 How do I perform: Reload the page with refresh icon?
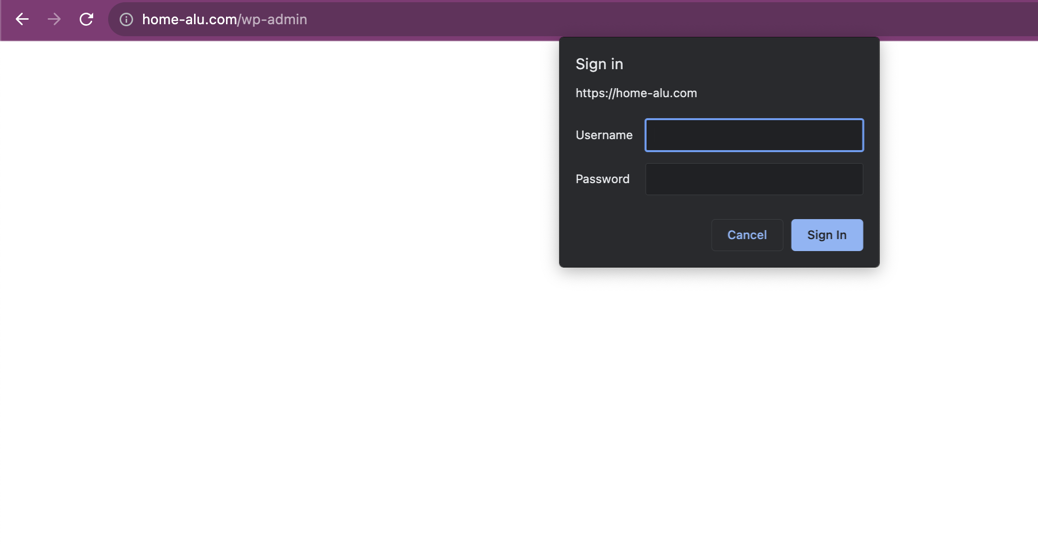click(x=86, y=19)
